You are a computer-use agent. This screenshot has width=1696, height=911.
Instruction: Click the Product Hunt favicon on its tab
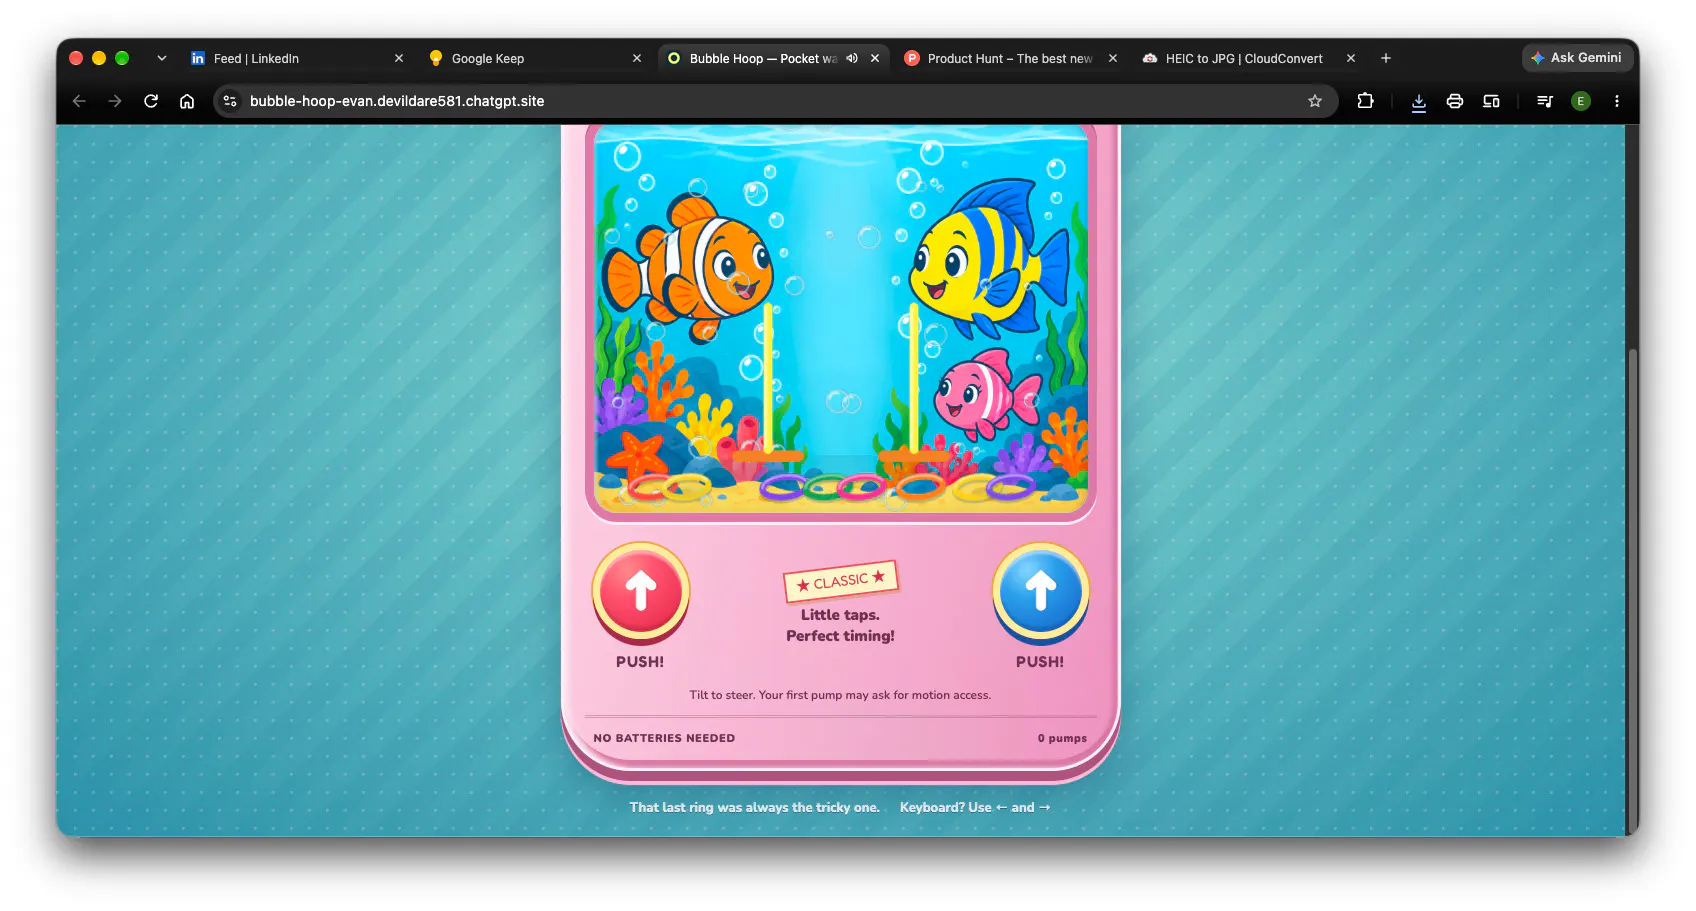912,58
